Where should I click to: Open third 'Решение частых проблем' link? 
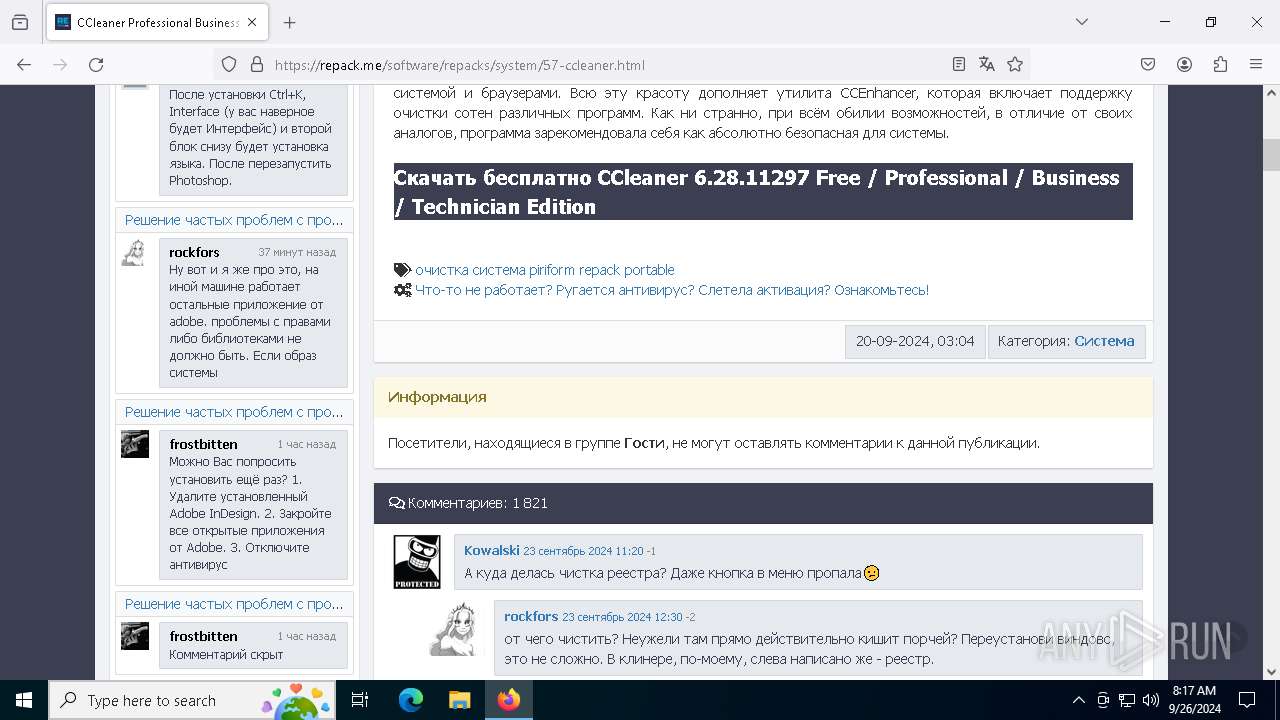(234, 604)
